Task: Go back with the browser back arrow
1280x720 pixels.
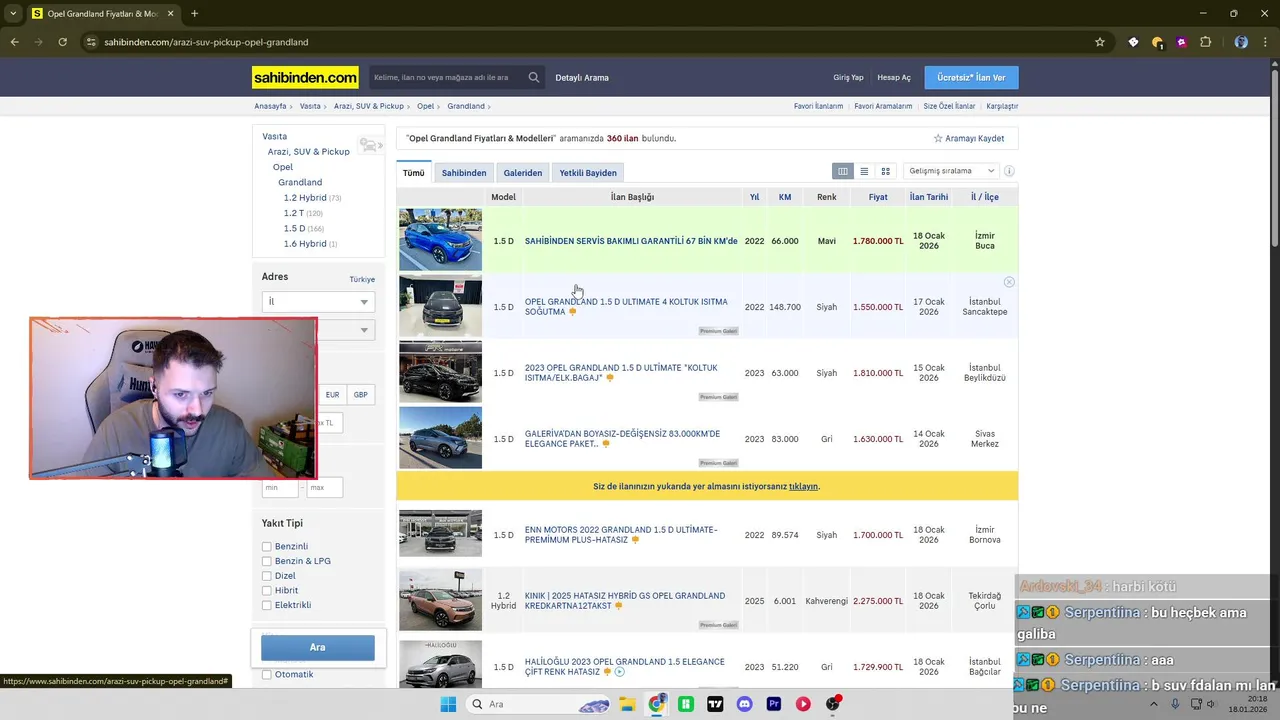Action: coord(14,42)
